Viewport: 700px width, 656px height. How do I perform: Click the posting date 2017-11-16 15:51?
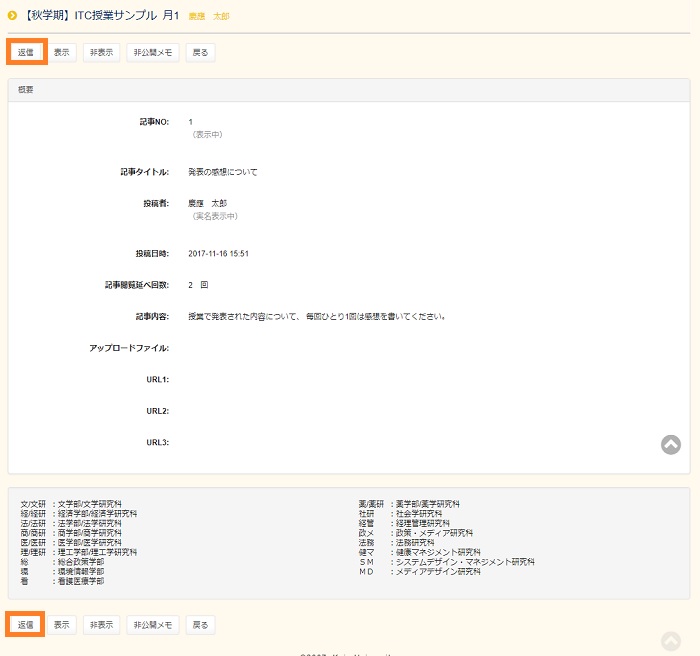[x=218, y=254]
